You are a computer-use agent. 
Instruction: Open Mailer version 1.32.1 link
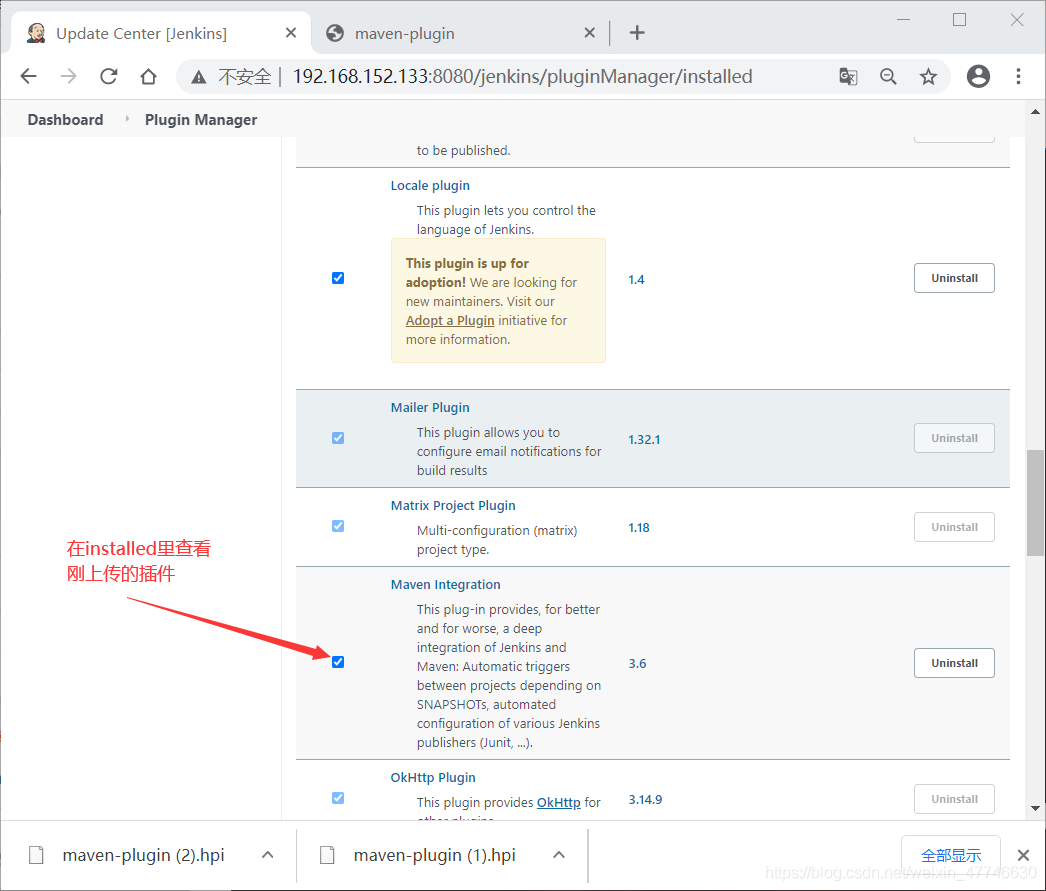(644, 439)
